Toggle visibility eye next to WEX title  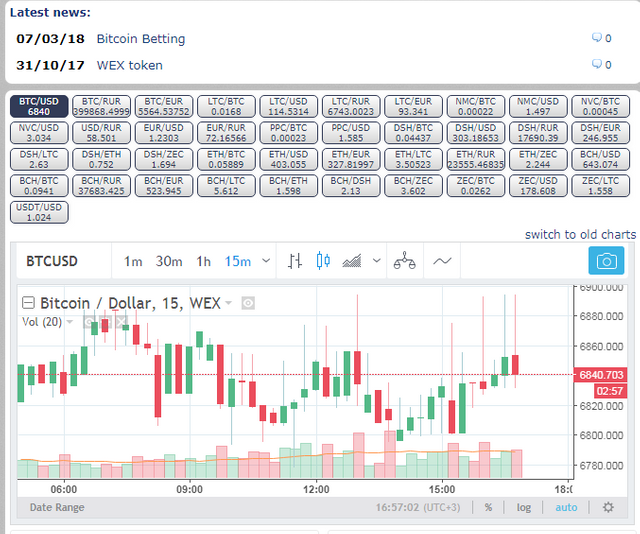click(248, 303)
